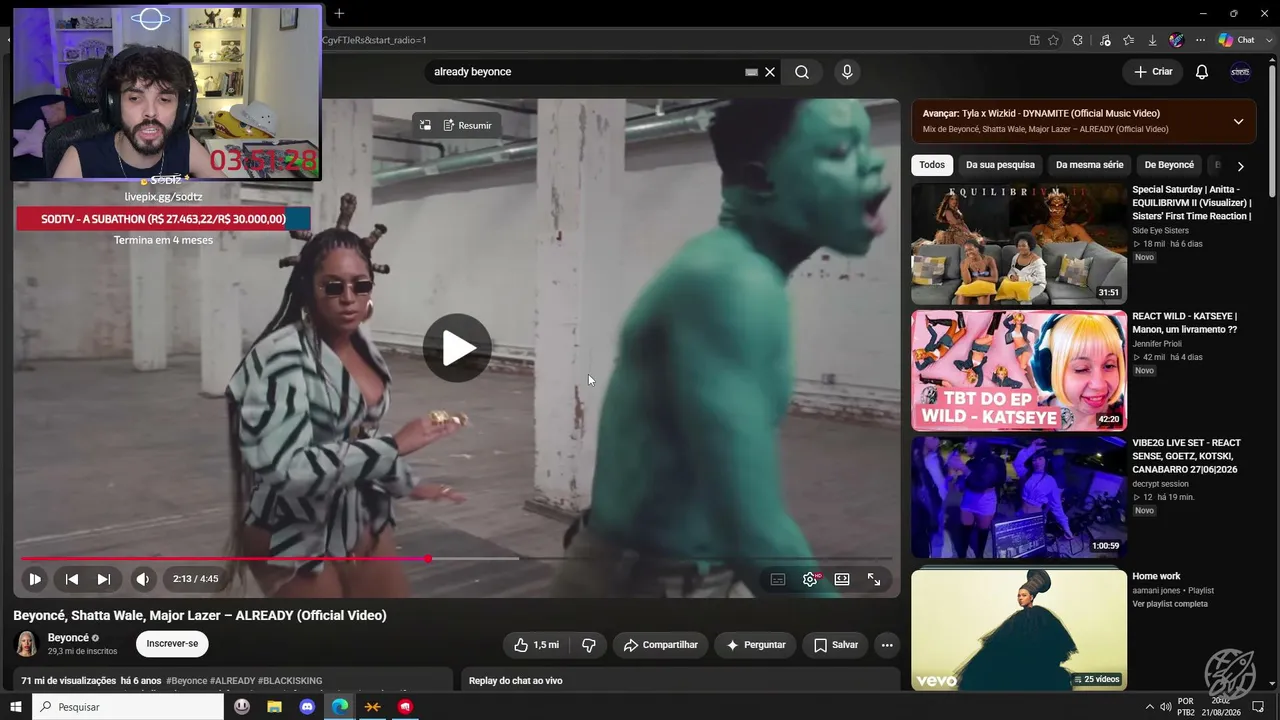1280x720 pixels.
Task: Show hidden system tray icons
Action: tap(1149, 707)
